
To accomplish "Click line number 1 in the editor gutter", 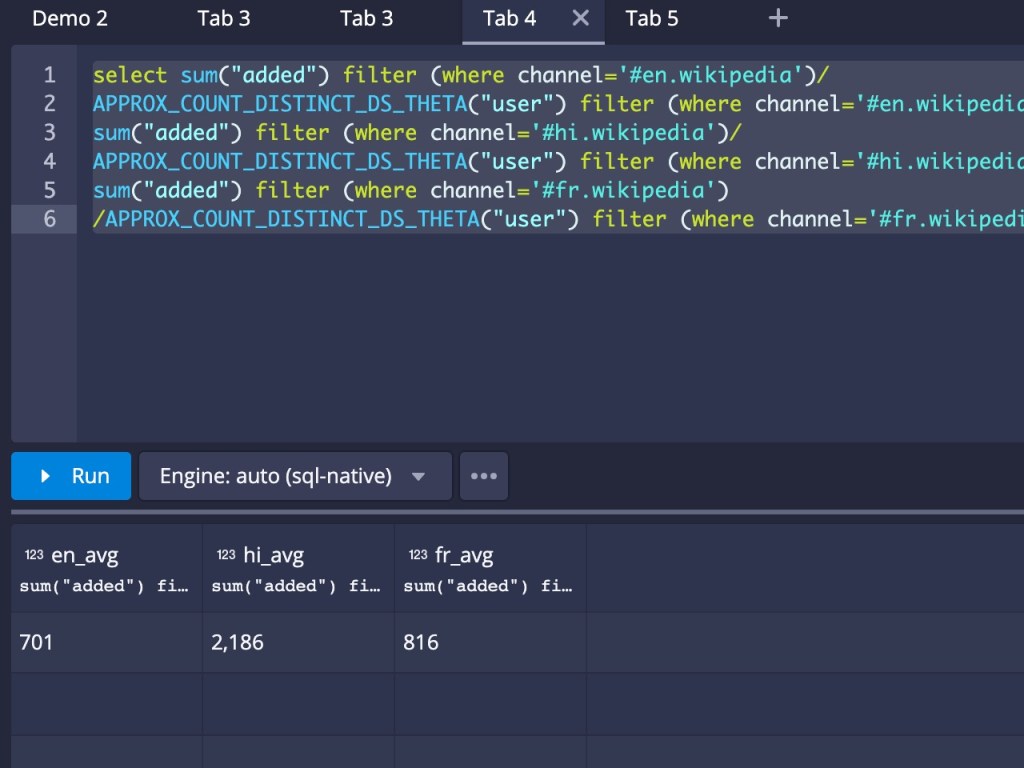I will tap(49, 75).
